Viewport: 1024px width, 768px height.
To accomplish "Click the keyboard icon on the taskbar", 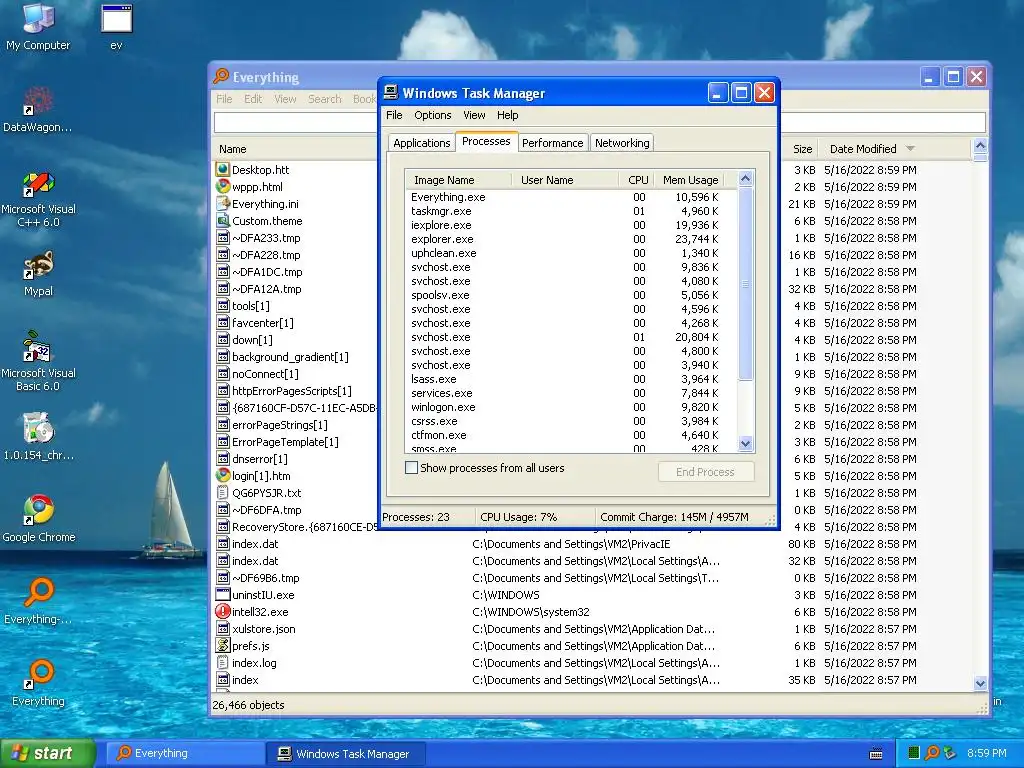I will tap(876, 754).
